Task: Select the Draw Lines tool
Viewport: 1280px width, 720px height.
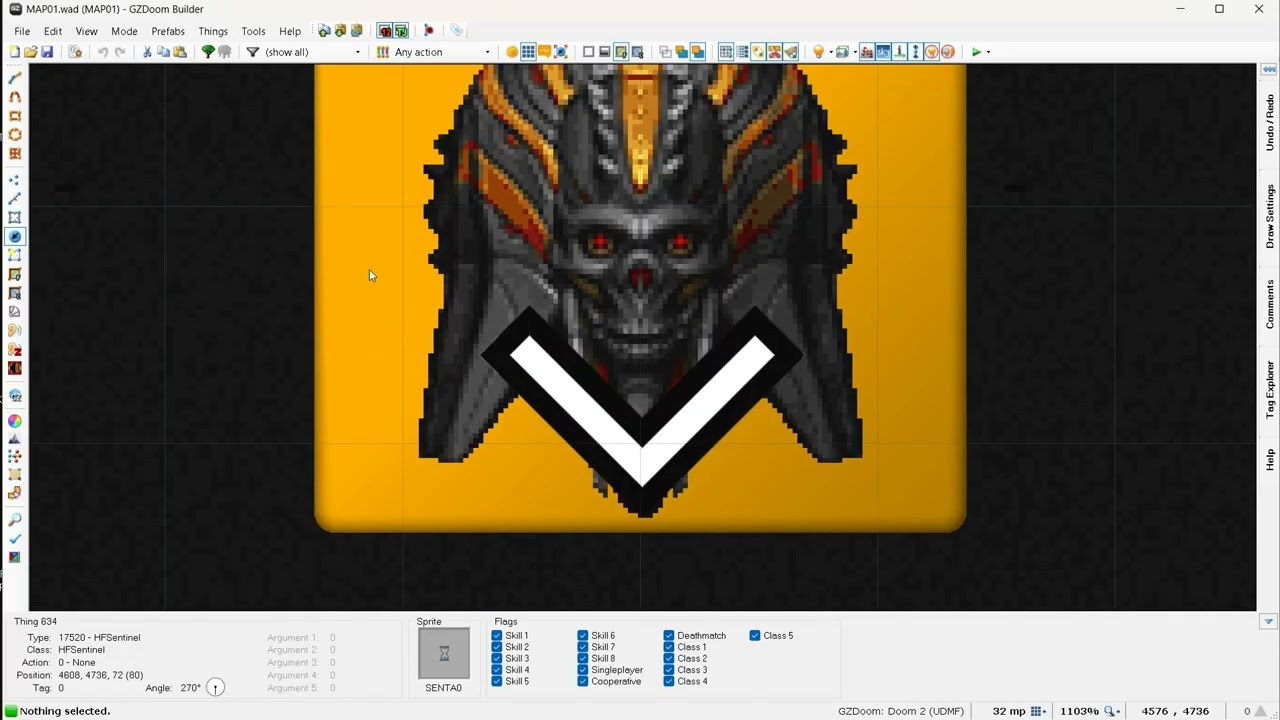Action: point(14,78)
